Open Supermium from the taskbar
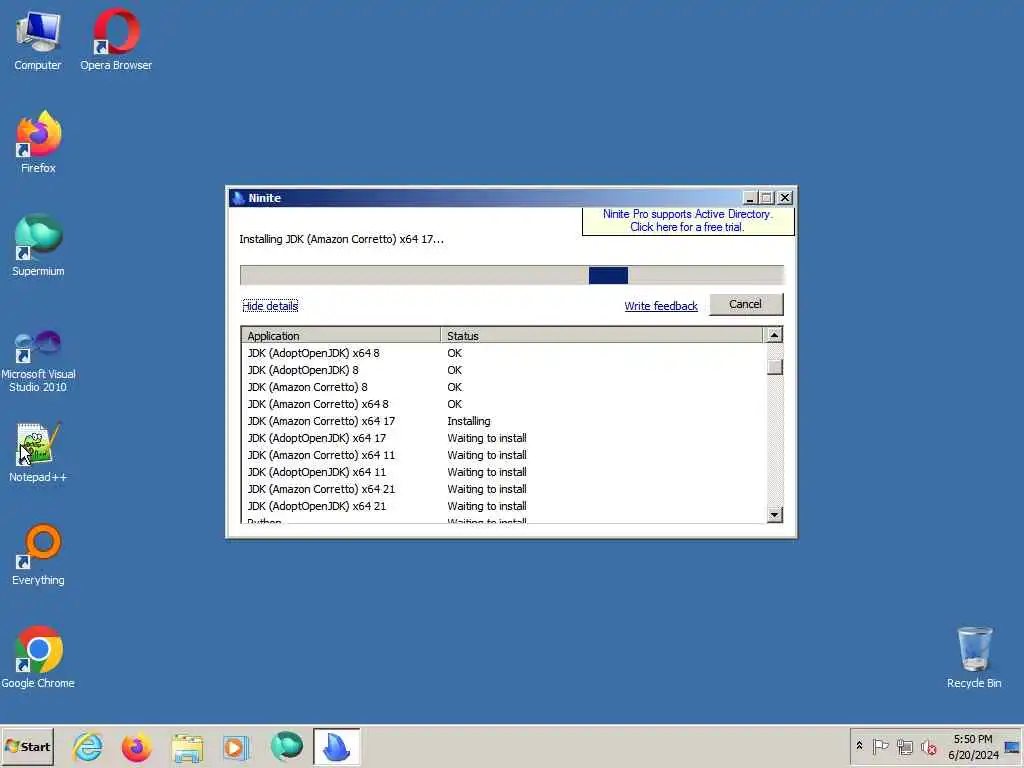The width and height of the screenshot is (1024, 768). 287,747
